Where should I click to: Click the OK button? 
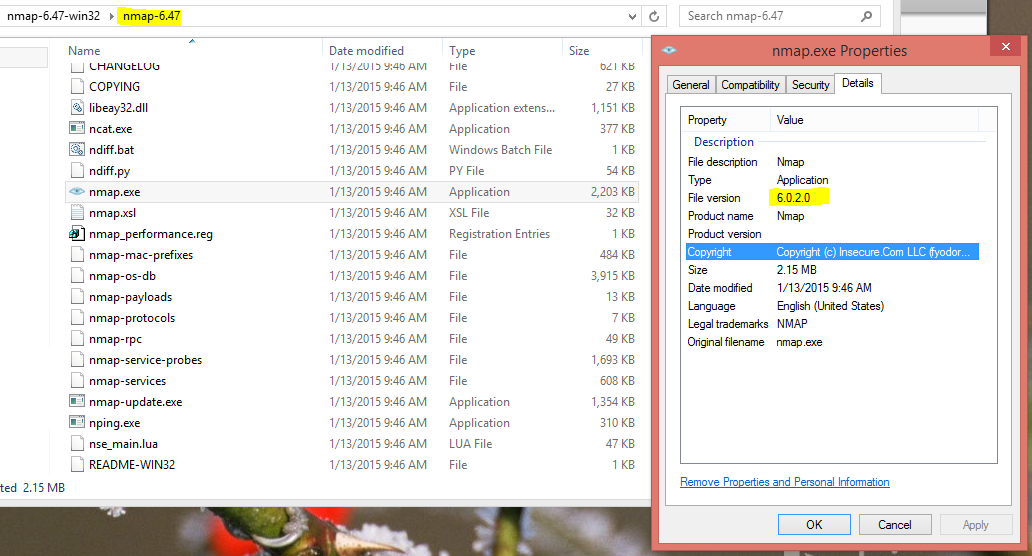(x=814, y=524)
